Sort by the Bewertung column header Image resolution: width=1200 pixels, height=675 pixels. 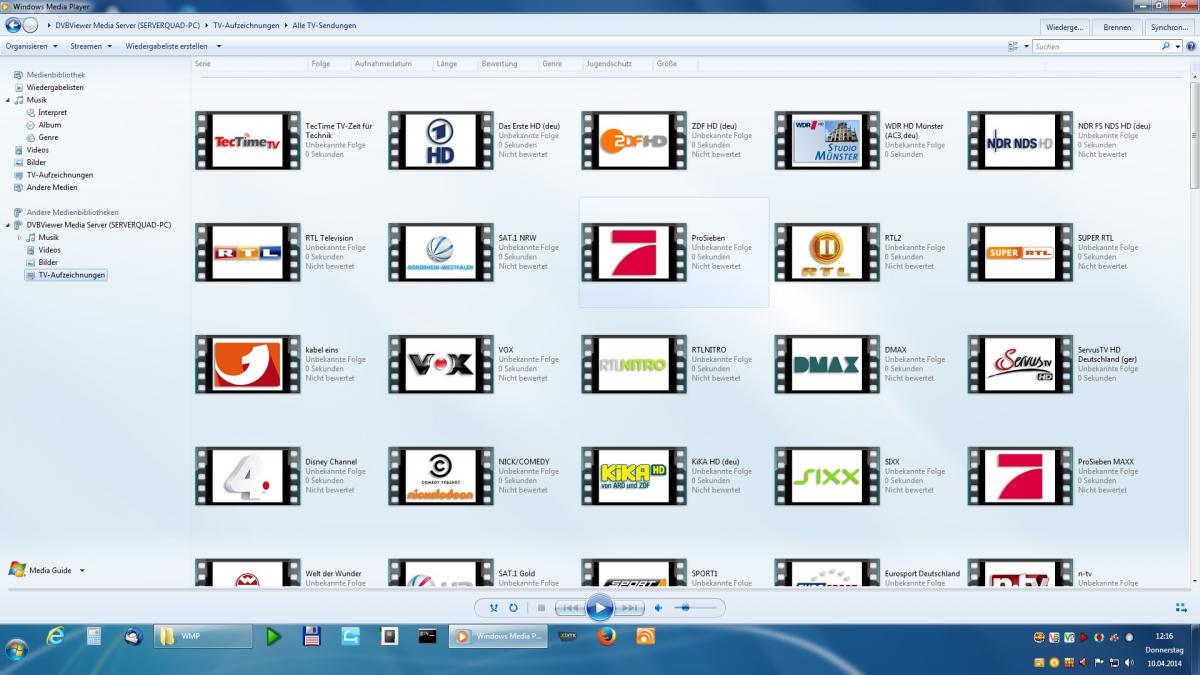point(499,64)
